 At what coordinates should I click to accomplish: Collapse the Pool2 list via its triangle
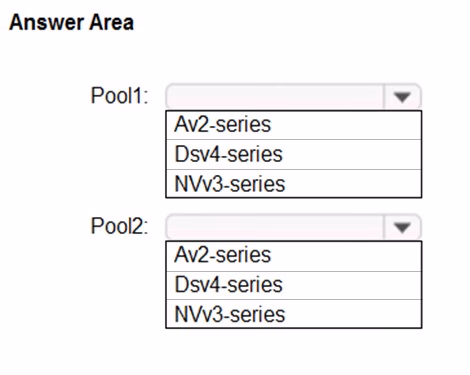click(x=402, y=227)
